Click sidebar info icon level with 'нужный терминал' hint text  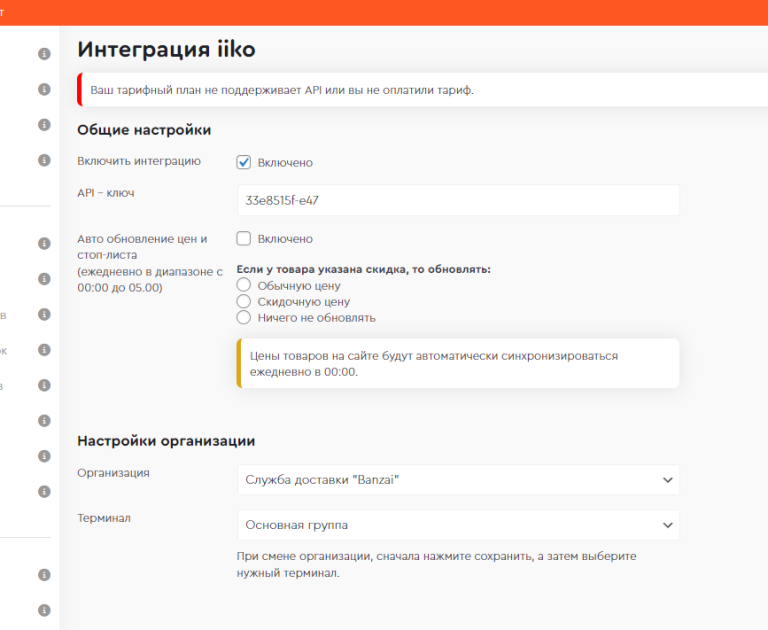[44, 575]
